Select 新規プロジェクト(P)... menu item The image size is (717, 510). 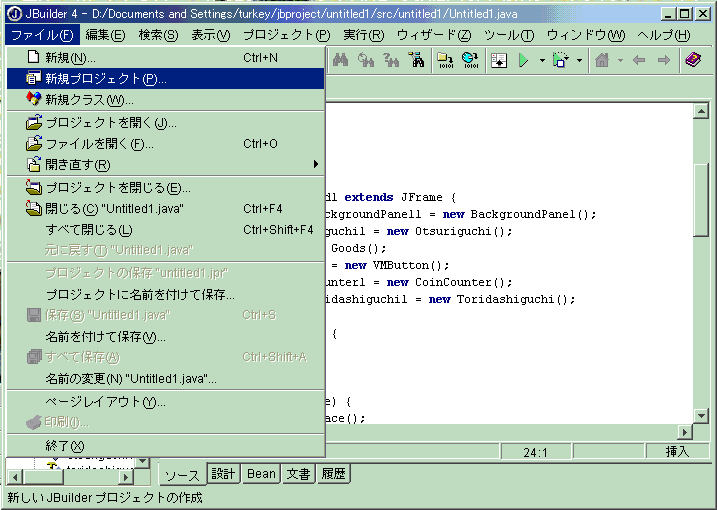[x=105, y=79]
